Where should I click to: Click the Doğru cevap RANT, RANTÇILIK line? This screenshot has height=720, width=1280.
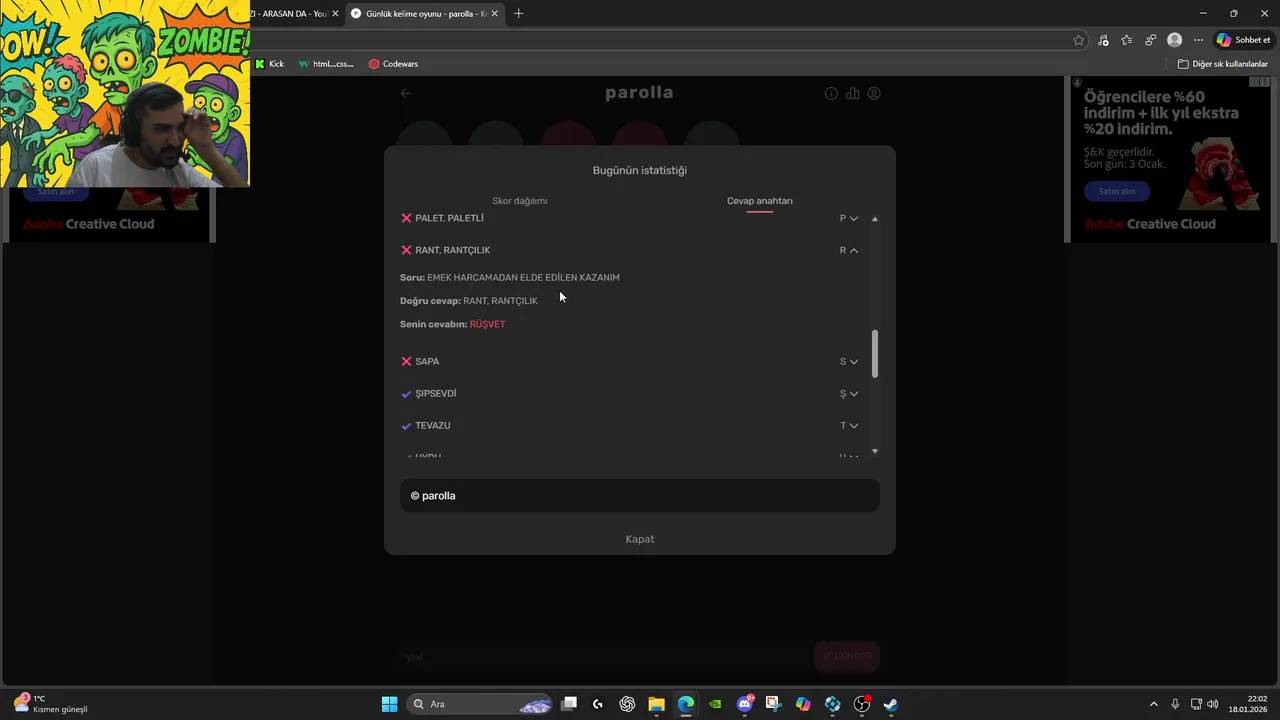pos(469,301)
